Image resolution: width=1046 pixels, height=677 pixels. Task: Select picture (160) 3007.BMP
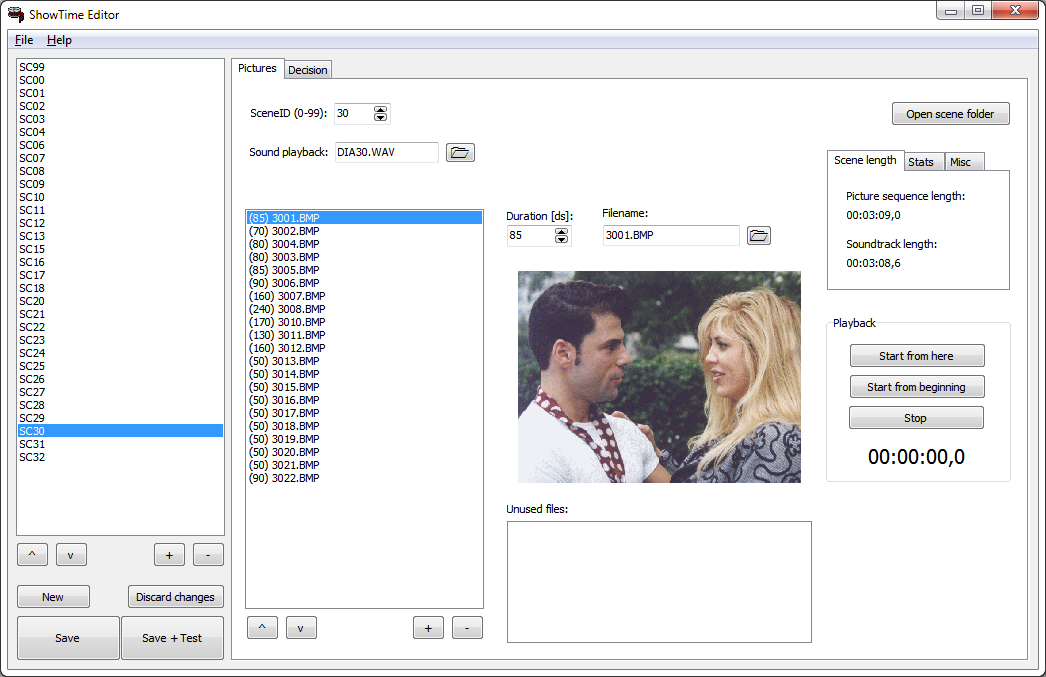click(364, 296)
